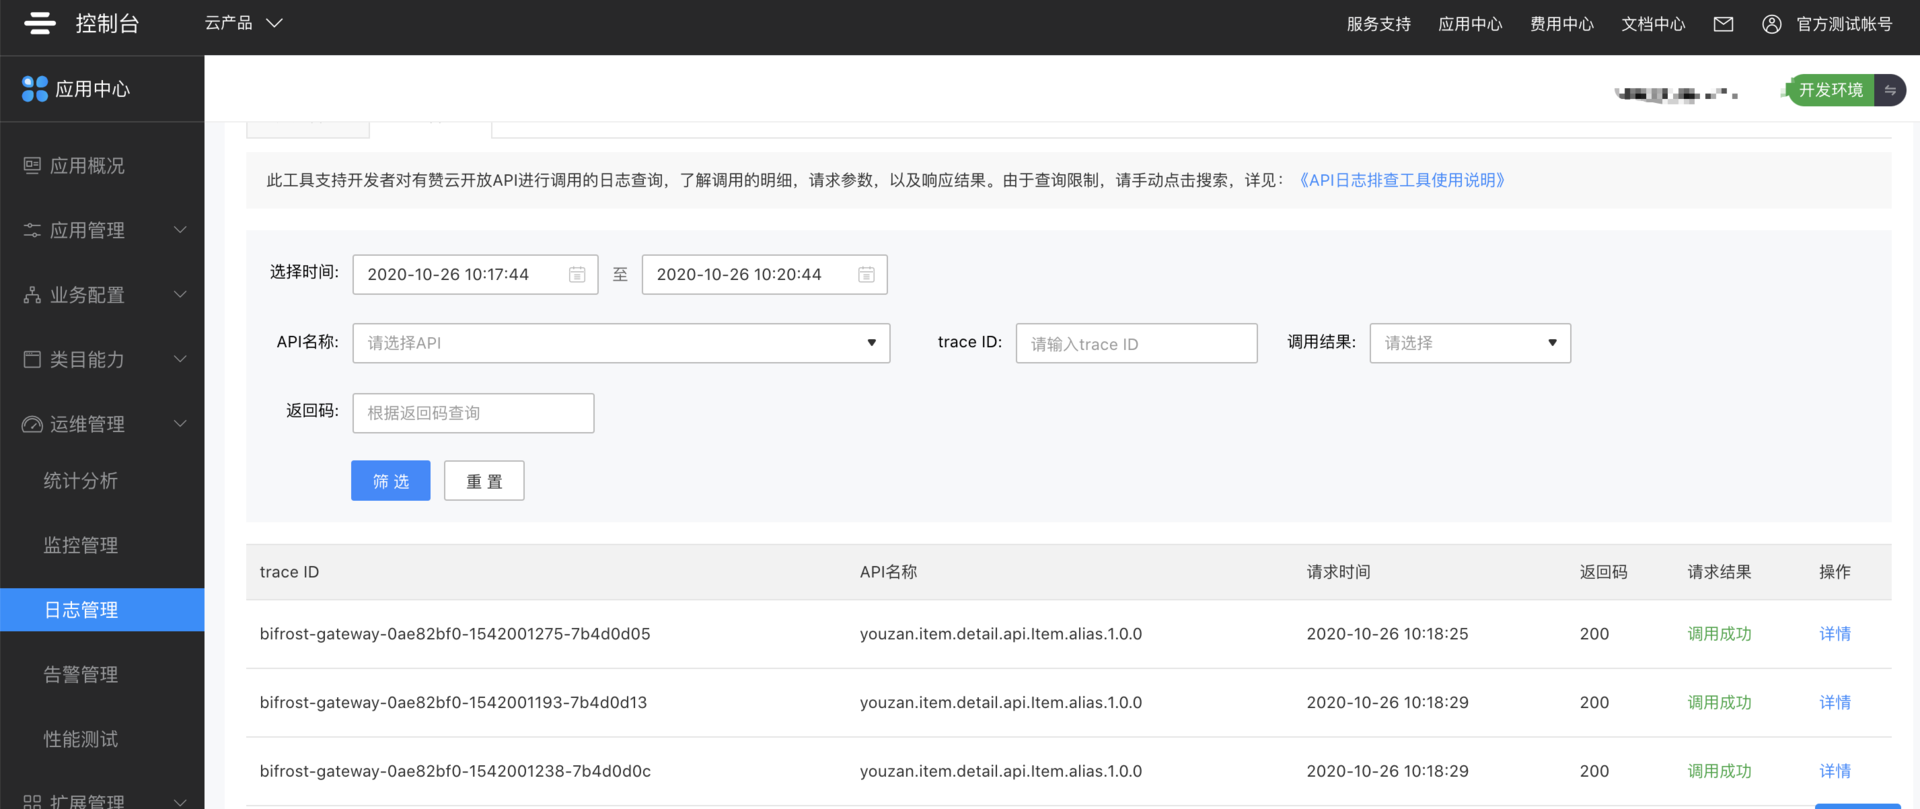This screenshot has height=809, width=1920.
Task: Click the swap arrows icon next to 开发环境
Action: tap(1890, 90)
